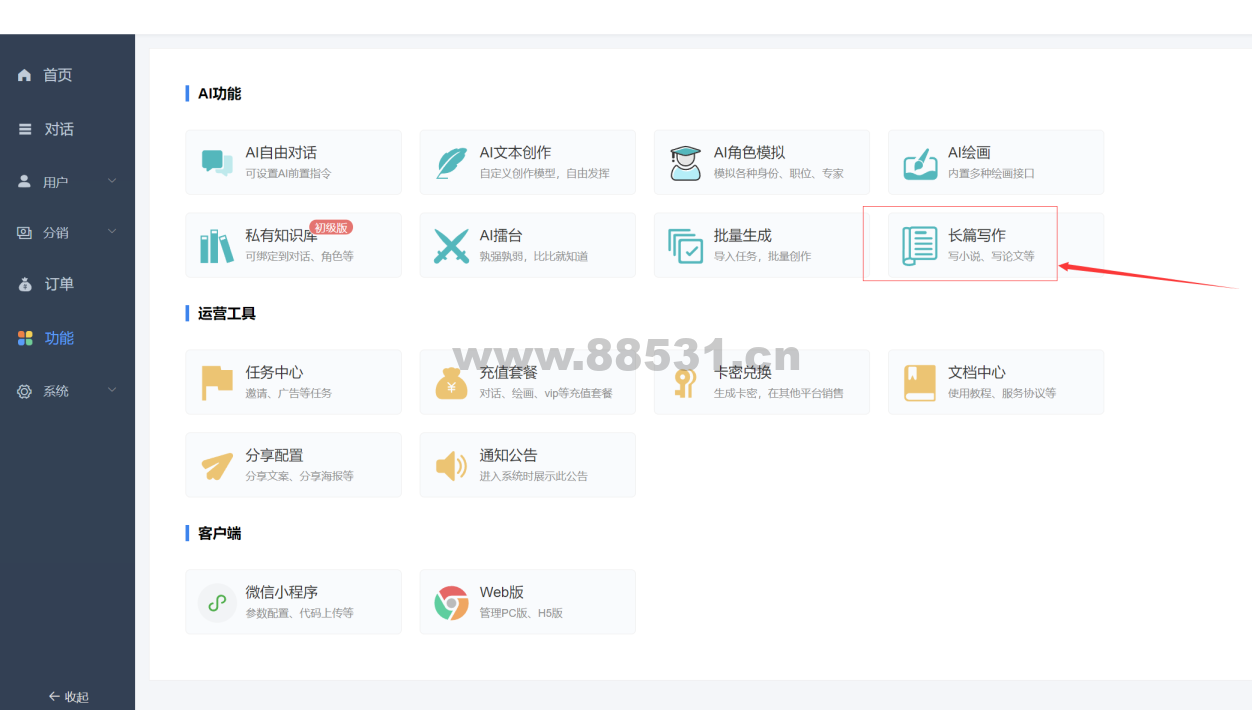Expand the 用户 sidebar submenu arrow

click(x=112, y=181)
